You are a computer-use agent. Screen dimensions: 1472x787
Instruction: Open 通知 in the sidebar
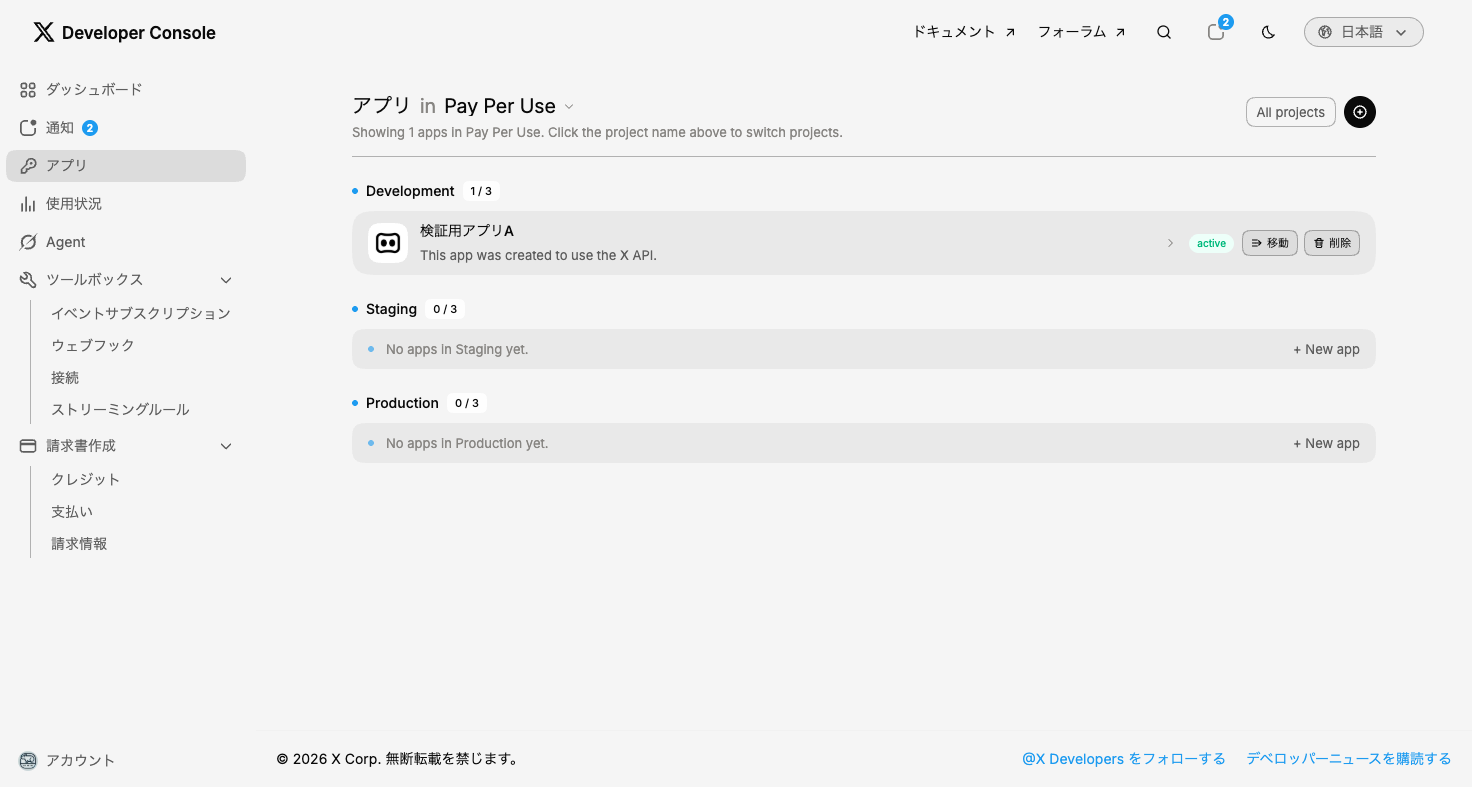click(126, 128)
